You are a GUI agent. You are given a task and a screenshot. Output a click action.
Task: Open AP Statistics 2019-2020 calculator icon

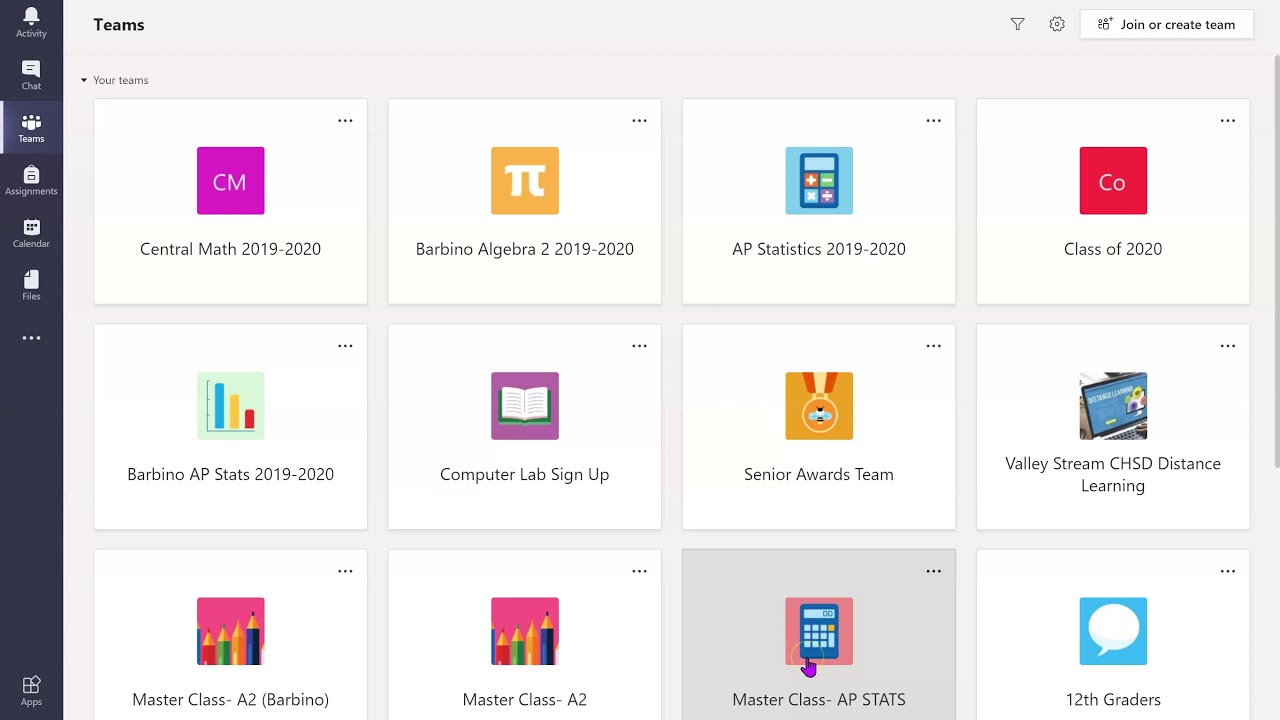tap(819, 181)
